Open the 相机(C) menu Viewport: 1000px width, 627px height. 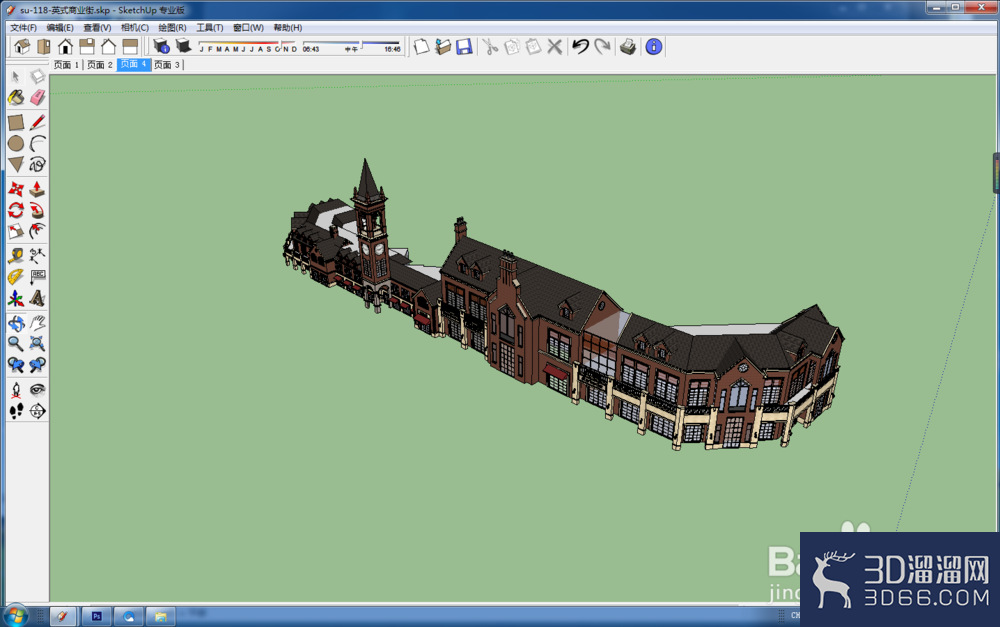click(x=135, y=27)
